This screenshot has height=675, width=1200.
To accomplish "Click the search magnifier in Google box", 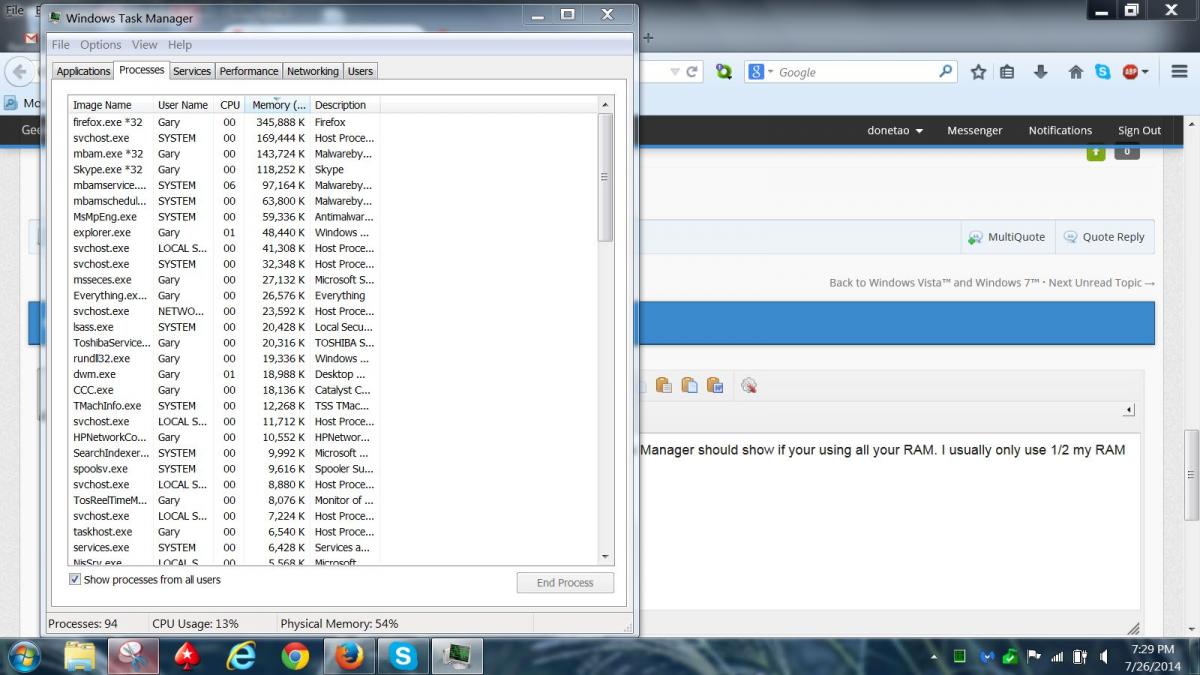I will pos(945,72).
